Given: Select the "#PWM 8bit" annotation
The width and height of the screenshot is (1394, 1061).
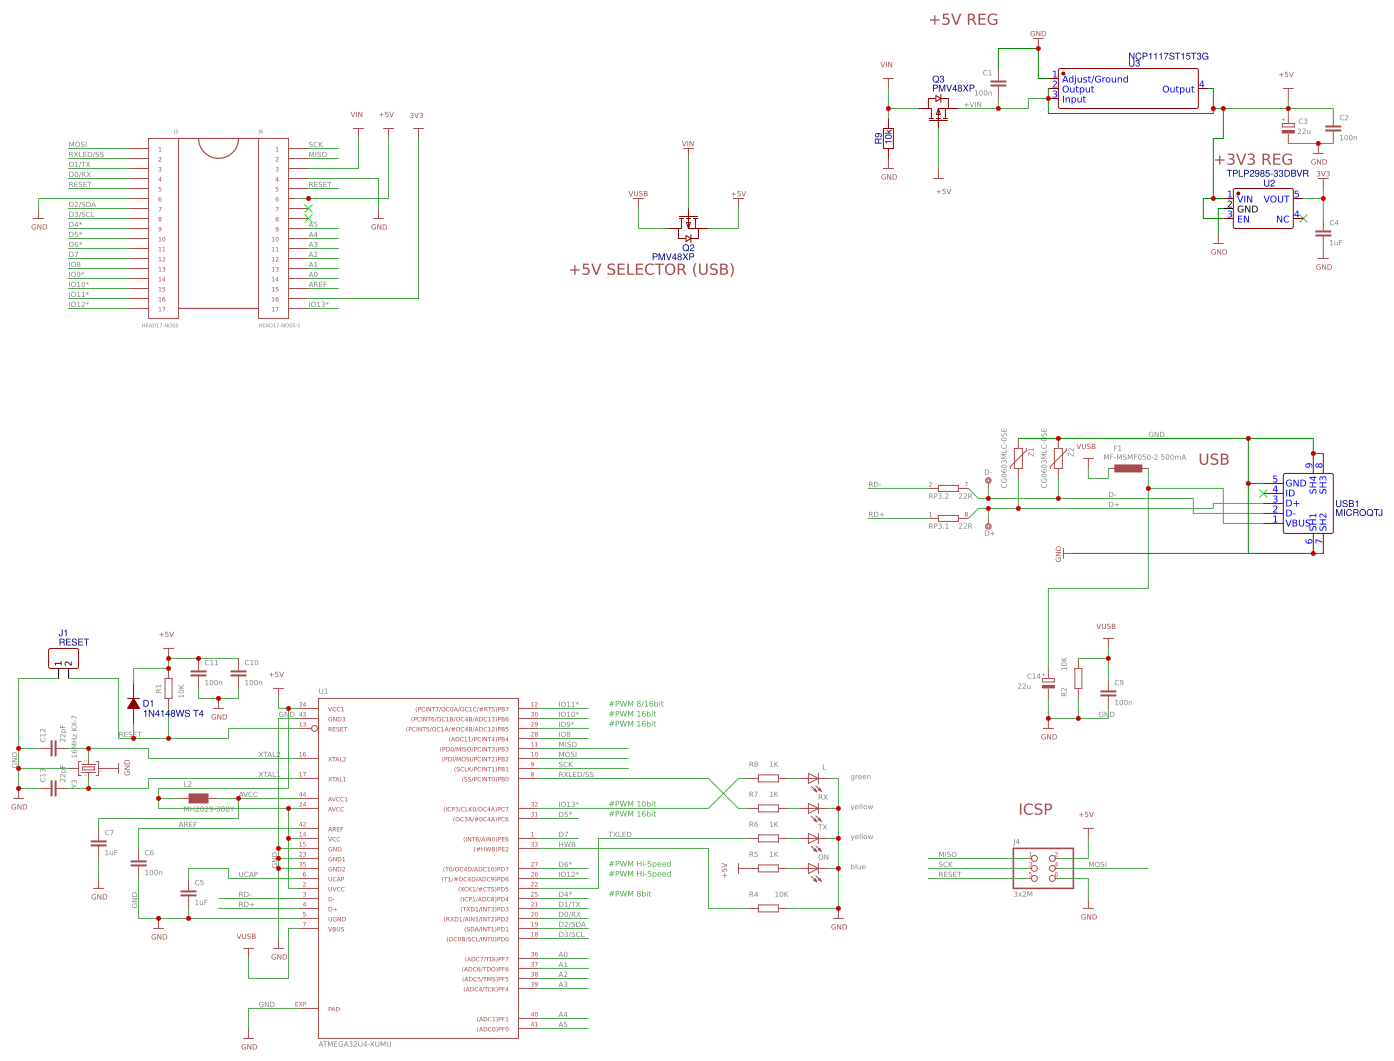Looking at the screenshot, I should click(x=630, y=894).
